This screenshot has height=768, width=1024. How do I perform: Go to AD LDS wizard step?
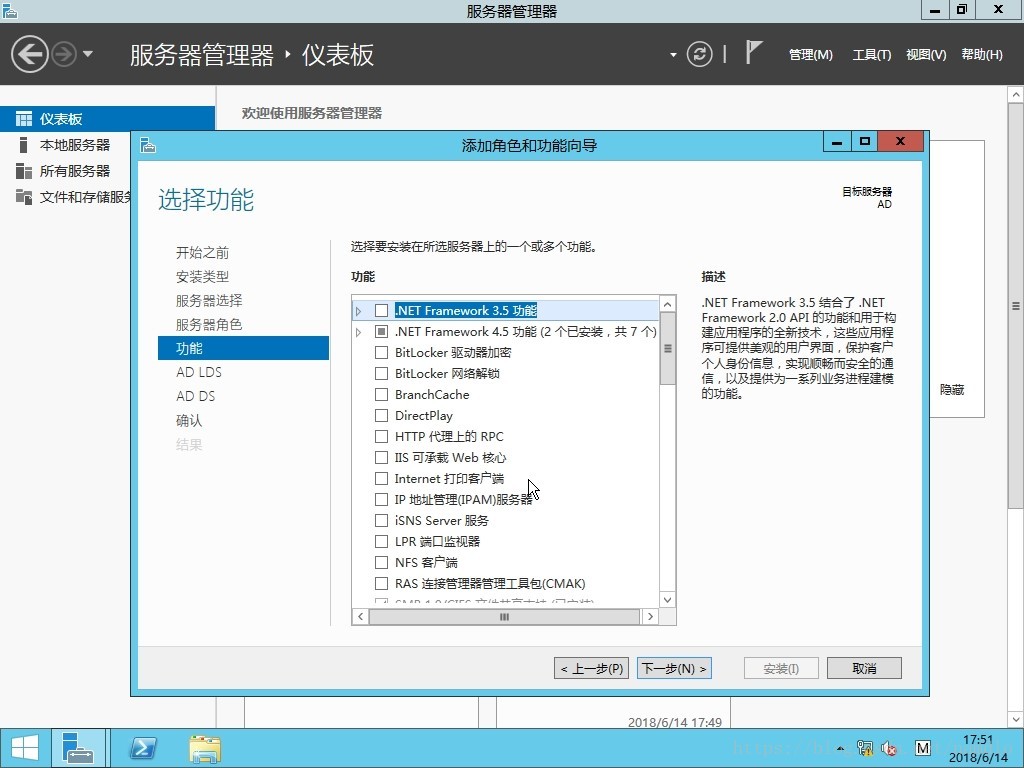[199, 372]
